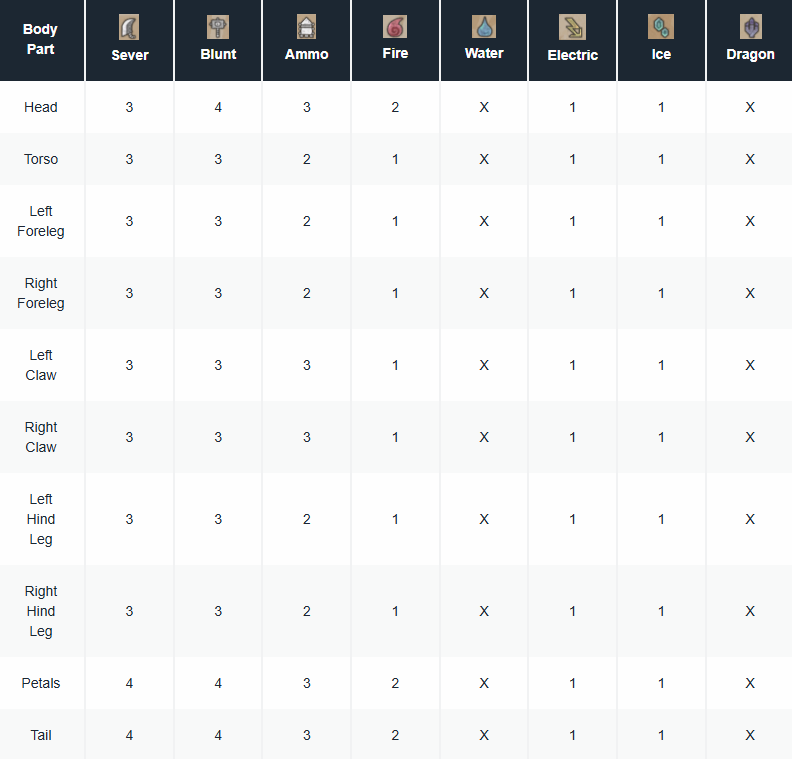Click the Head Dragon X cell
Screen dimensions: 792x759
click(x=750, y=107)
